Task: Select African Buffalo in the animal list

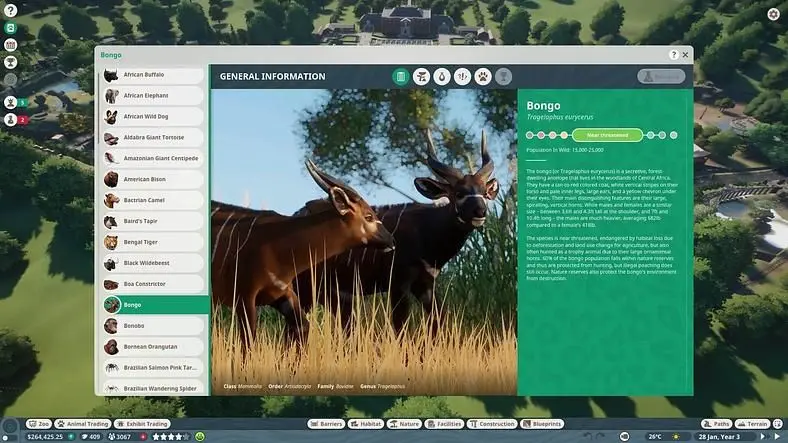Action: tap(153, 75)
